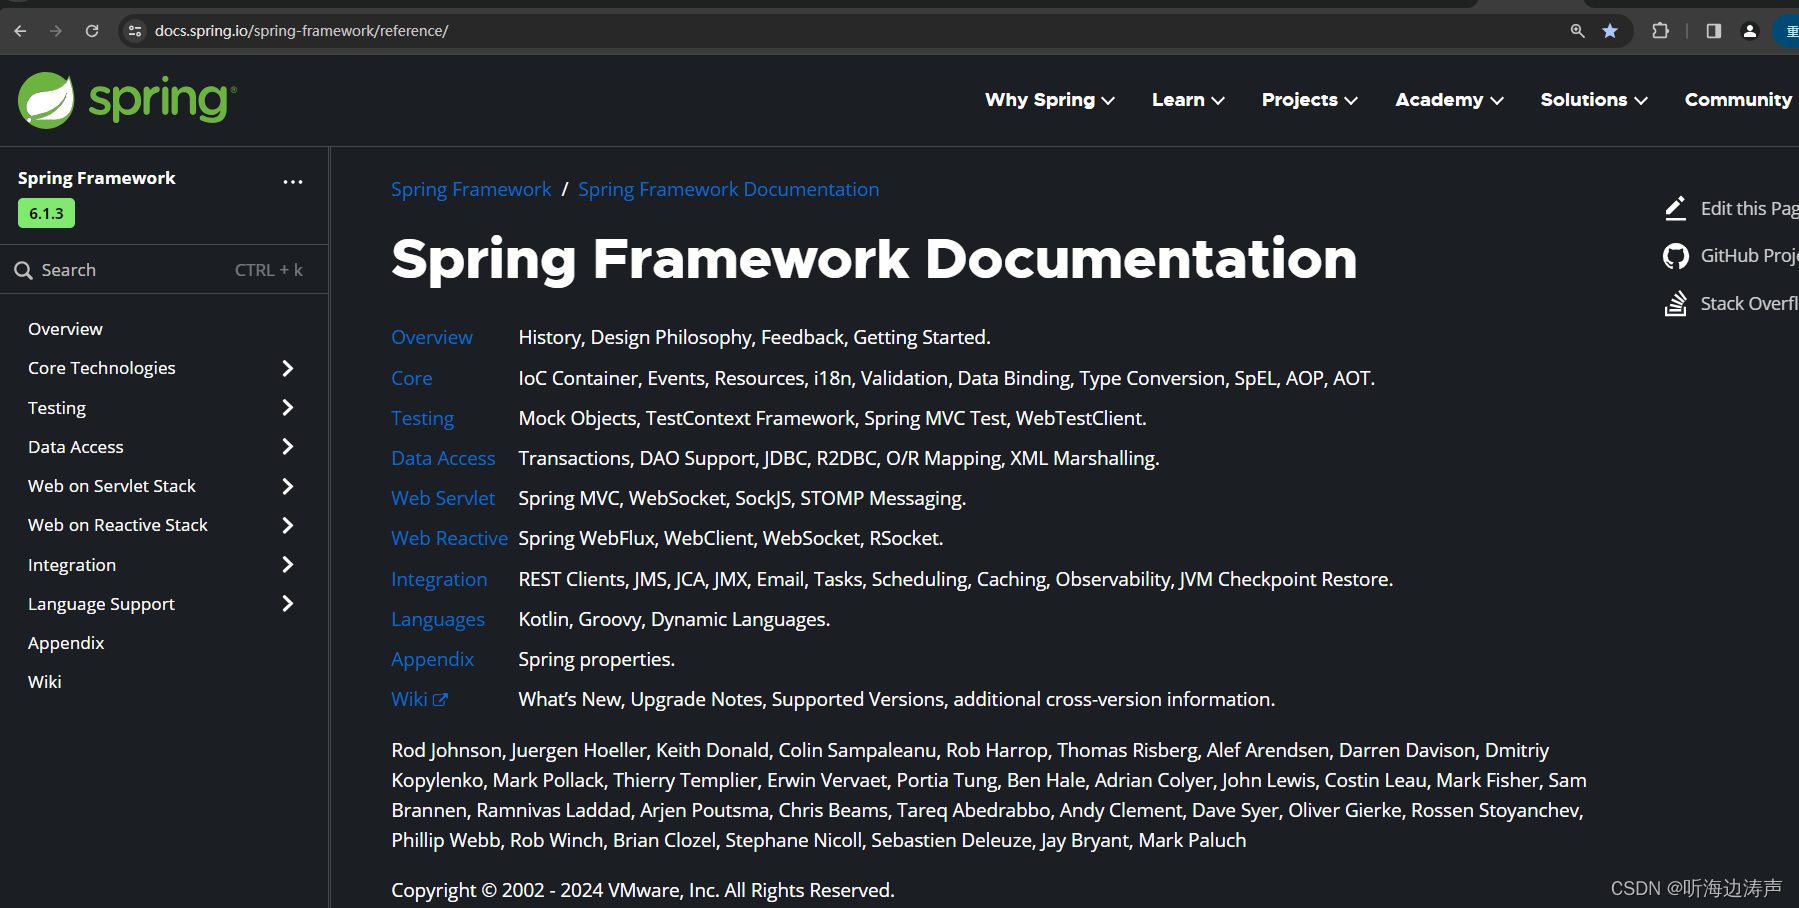Open the Why Spring dropdown menu

[1050, 100]
